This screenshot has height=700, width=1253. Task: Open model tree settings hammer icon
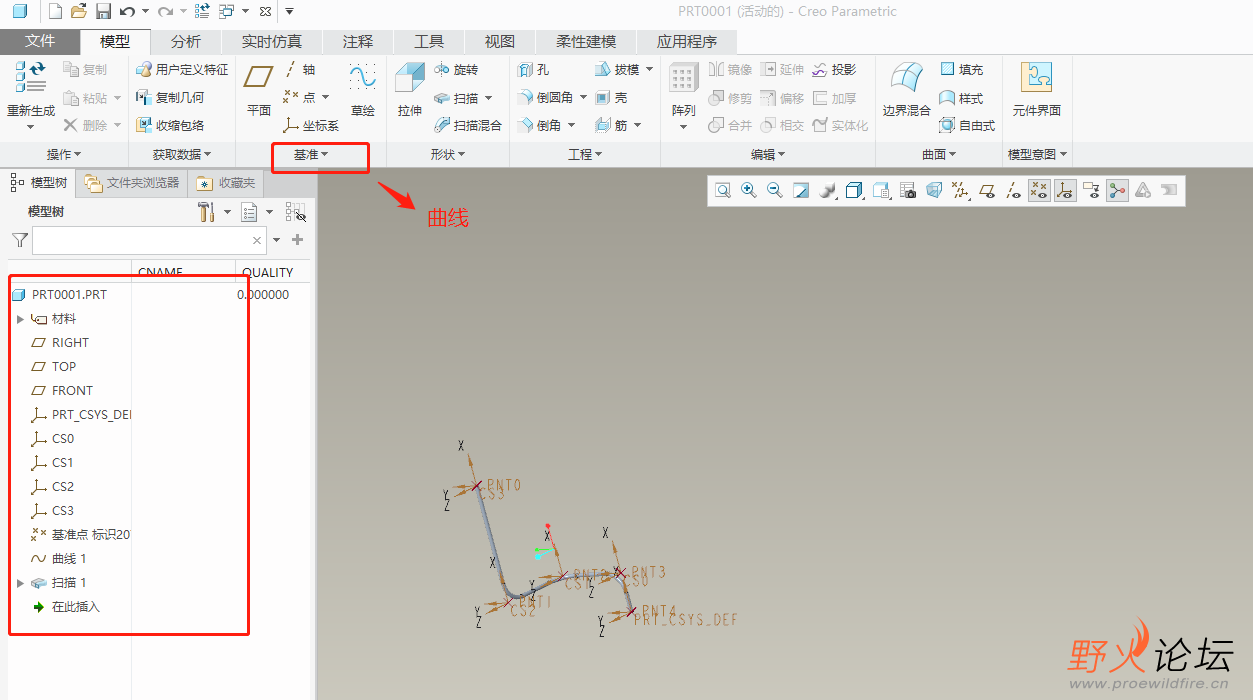point(207,212)
